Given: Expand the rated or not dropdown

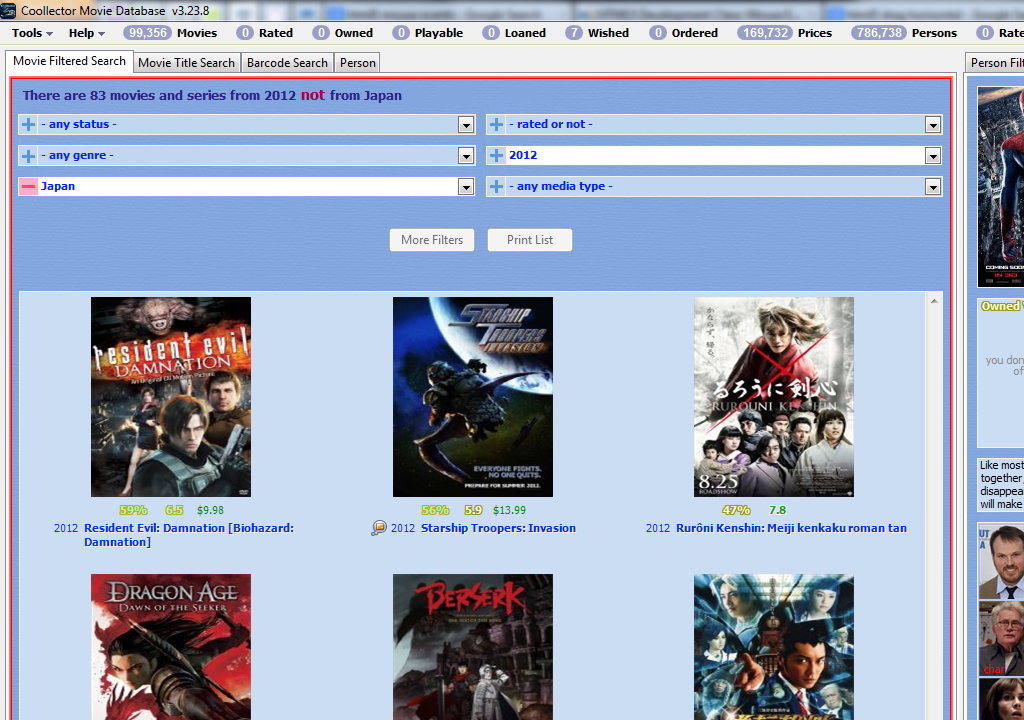Looking at the screenshot, I should tap(933, 125).
